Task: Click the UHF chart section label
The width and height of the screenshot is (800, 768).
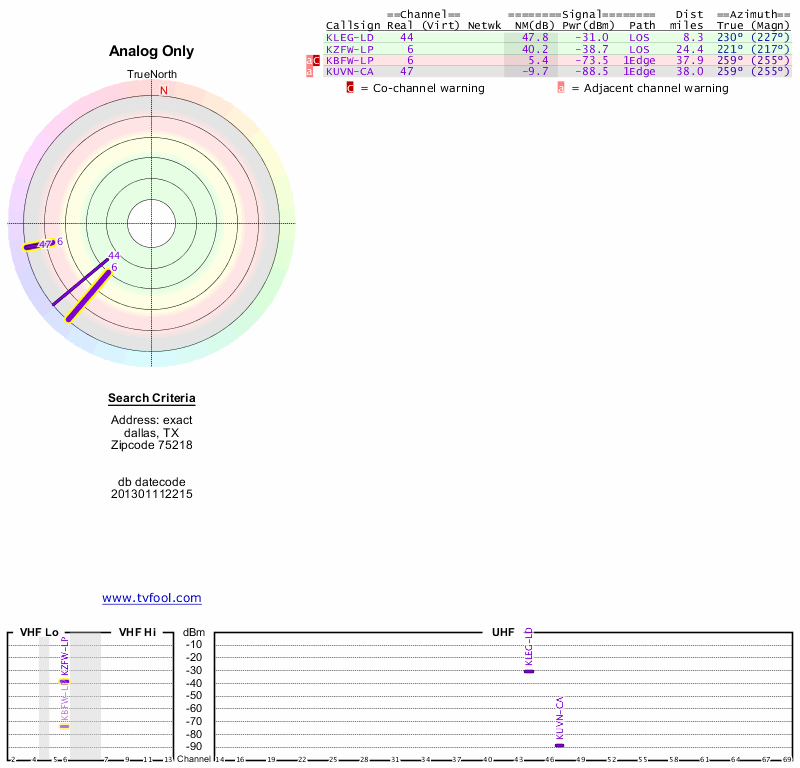Action: point(502,633)
